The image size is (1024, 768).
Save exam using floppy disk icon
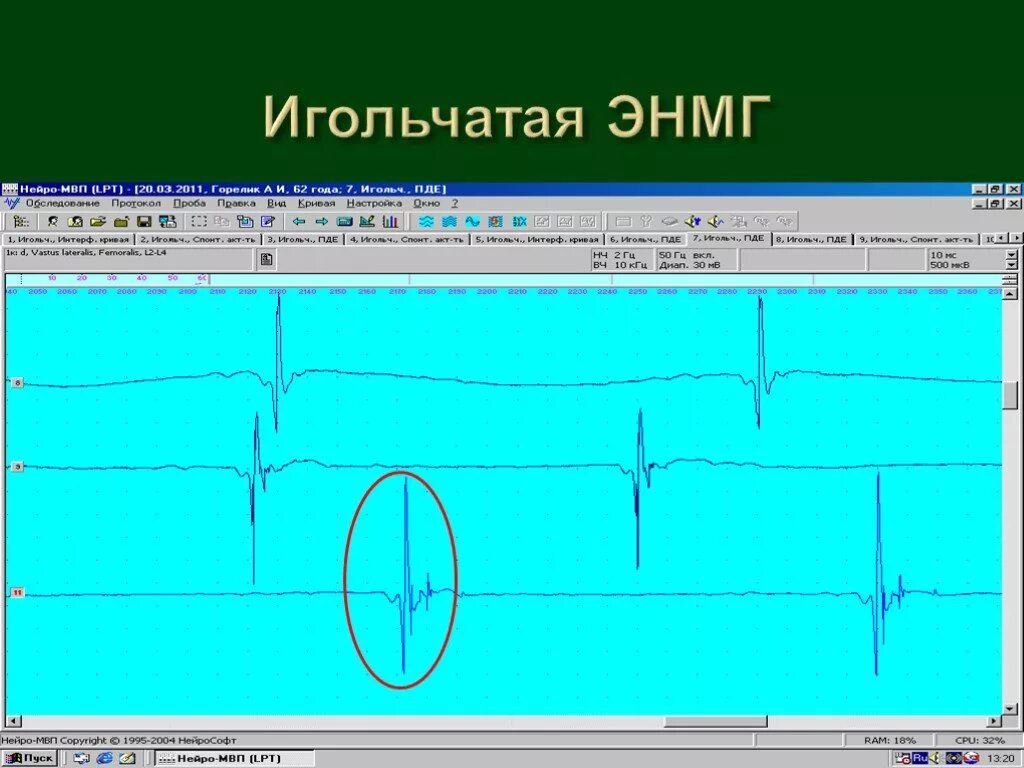[x=144, y=221]
